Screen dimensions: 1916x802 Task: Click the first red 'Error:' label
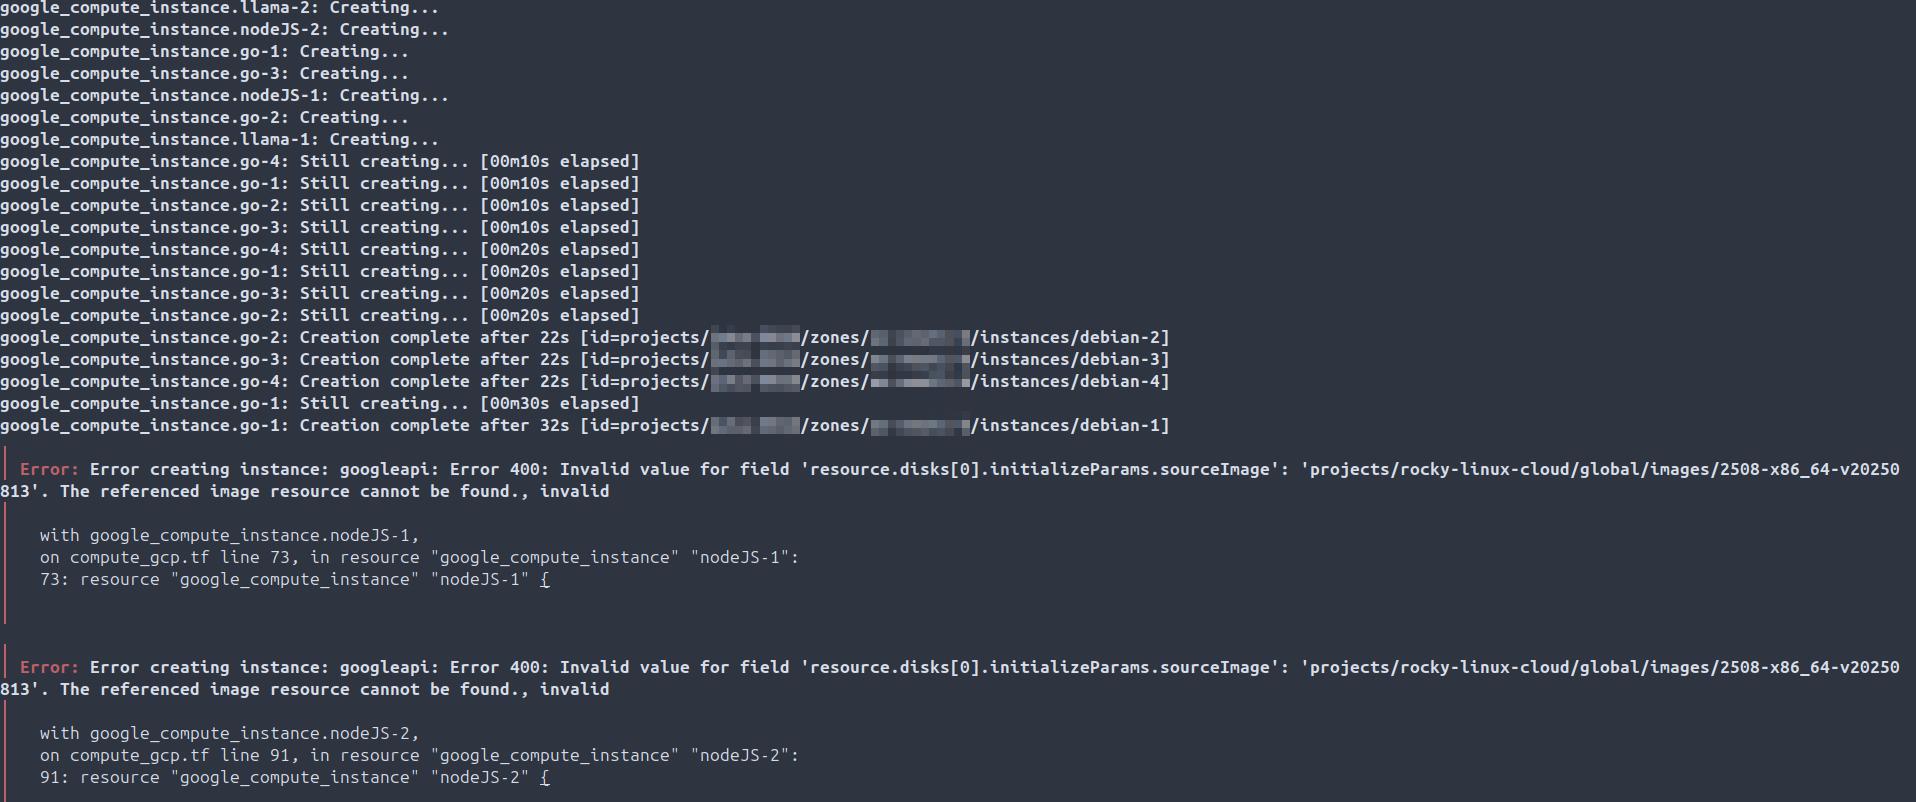click(49, 470)
